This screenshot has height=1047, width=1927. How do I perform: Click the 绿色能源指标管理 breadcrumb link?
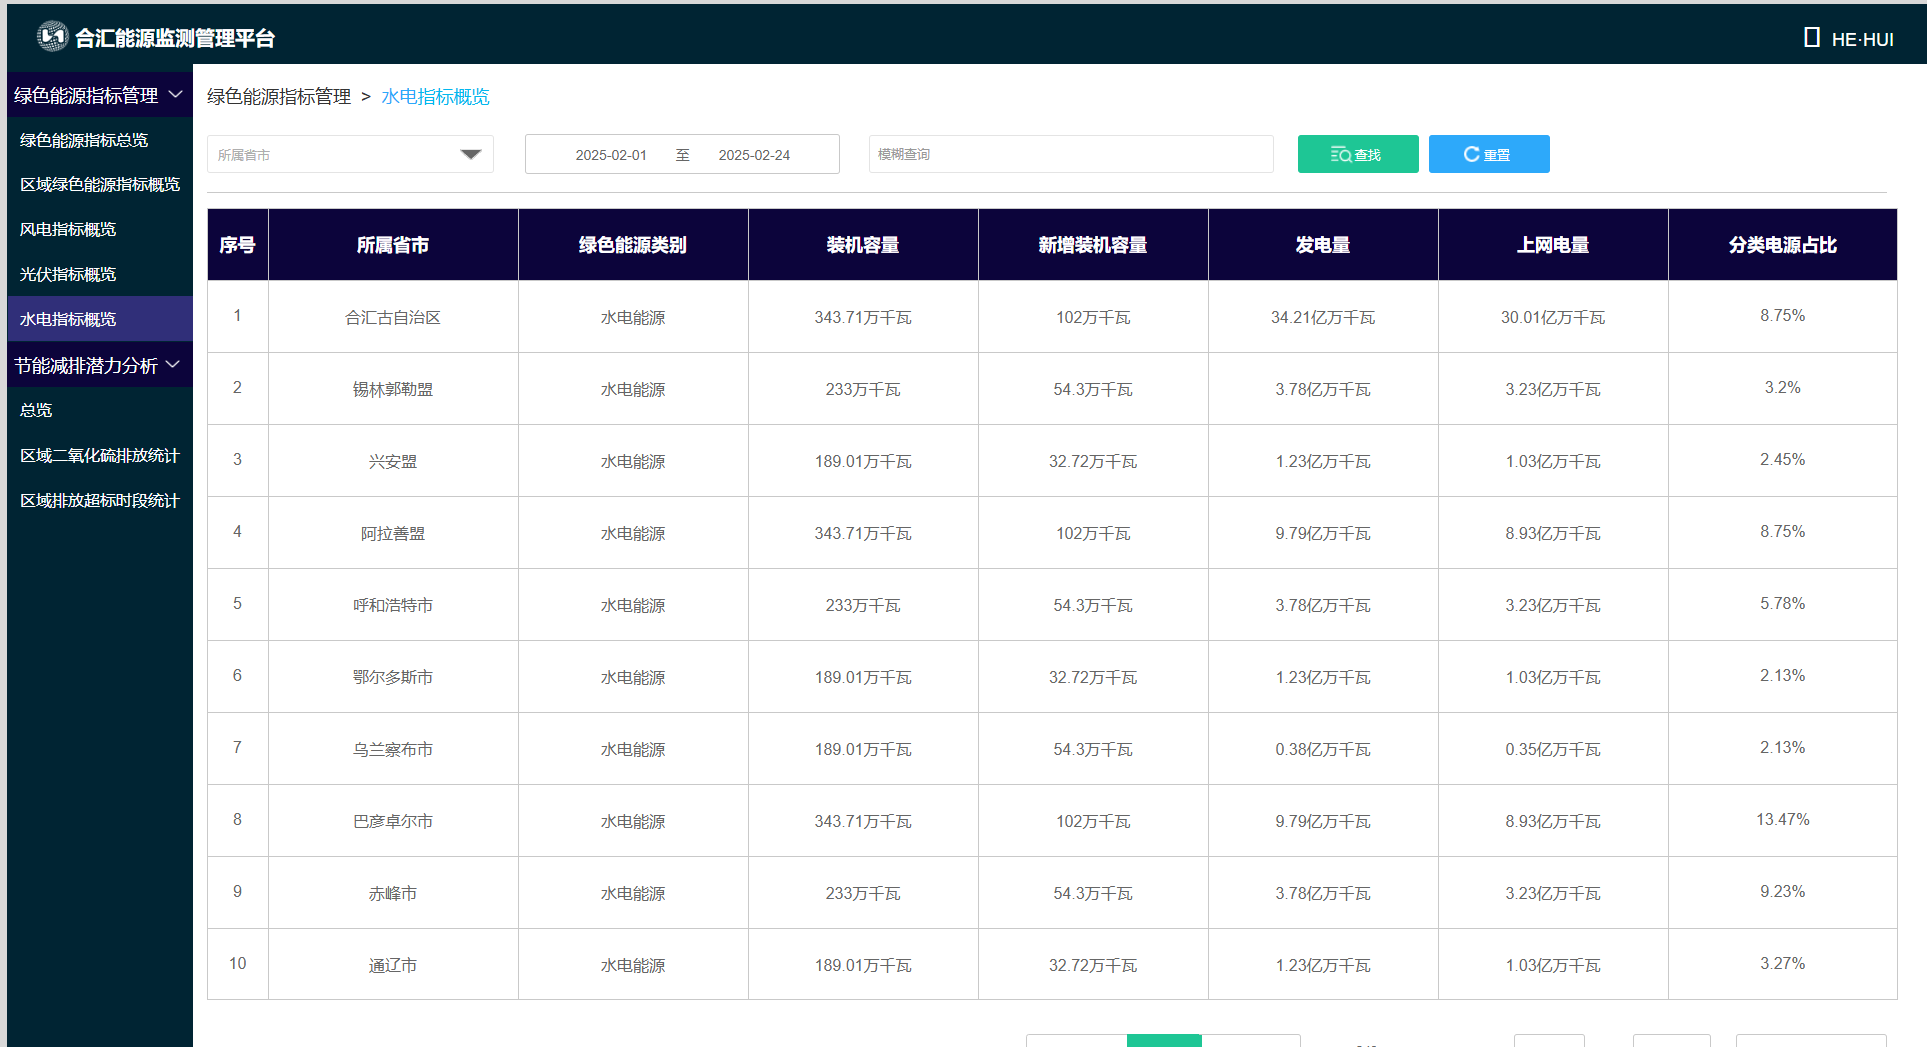[x=279, y=97]
